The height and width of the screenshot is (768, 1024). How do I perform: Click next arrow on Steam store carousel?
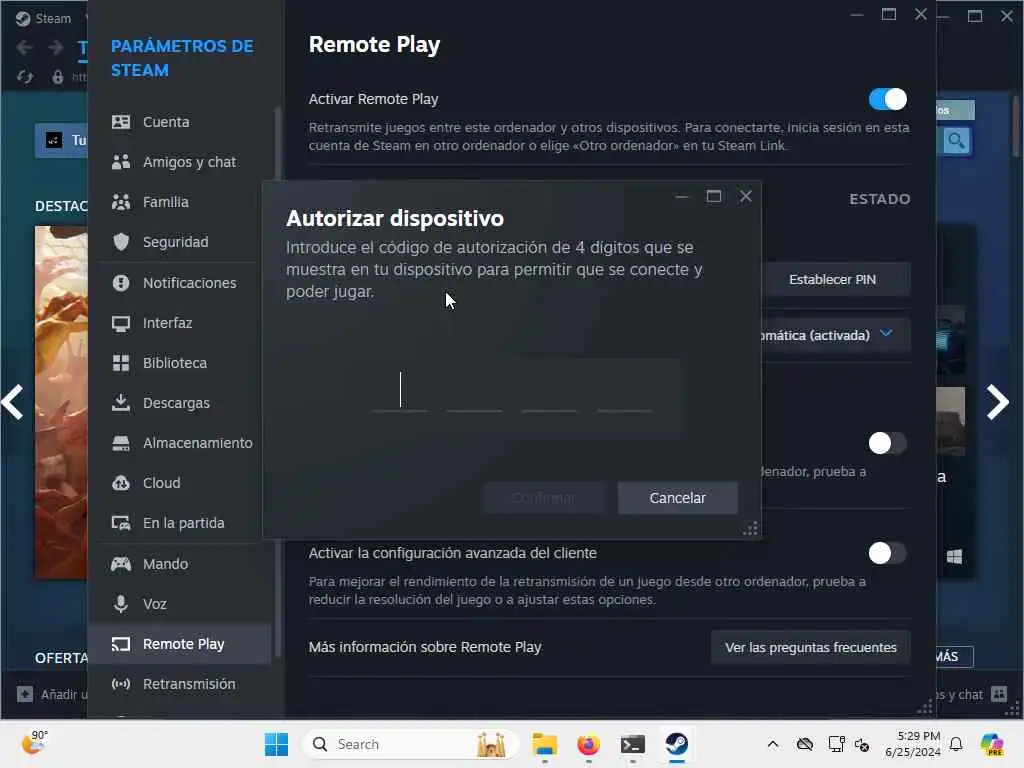click(x=997, y=402)
